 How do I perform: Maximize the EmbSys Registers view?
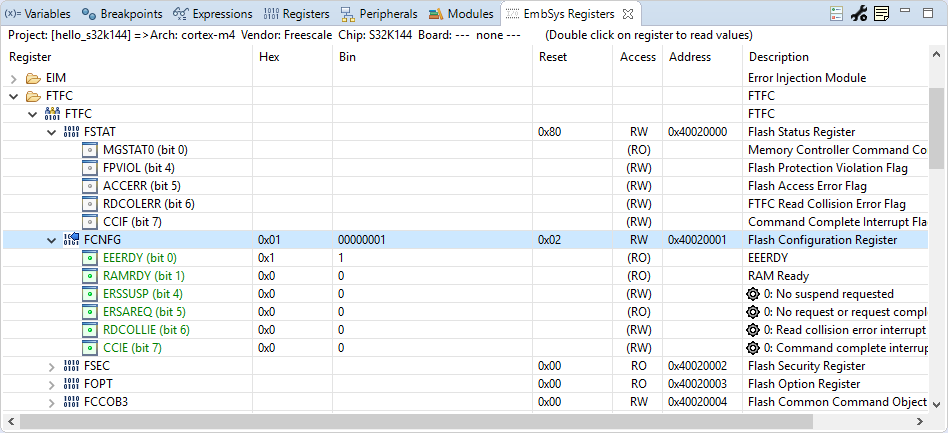(x=928, y=12)
